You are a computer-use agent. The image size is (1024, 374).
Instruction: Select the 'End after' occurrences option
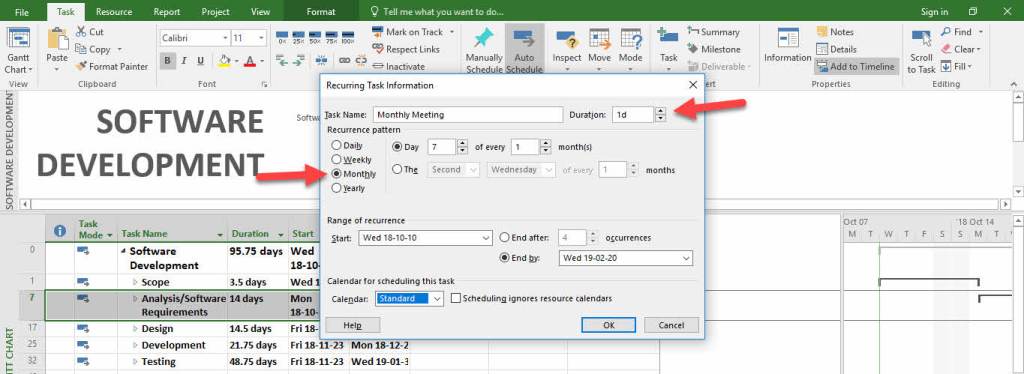click(504, 238)
